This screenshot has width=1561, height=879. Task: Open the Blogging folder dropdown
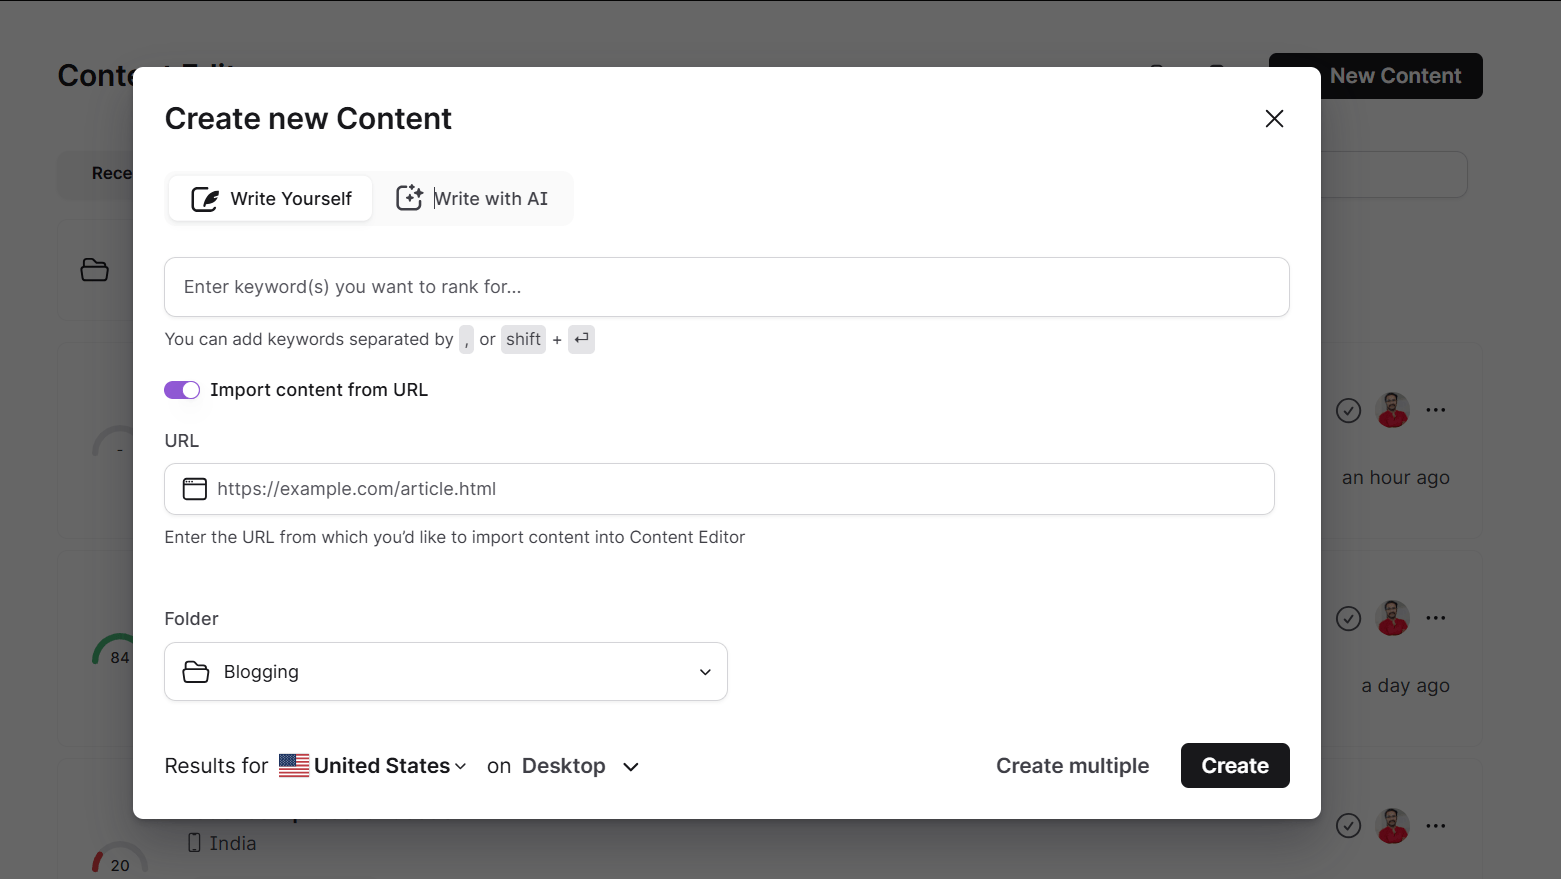coord(446,672)
